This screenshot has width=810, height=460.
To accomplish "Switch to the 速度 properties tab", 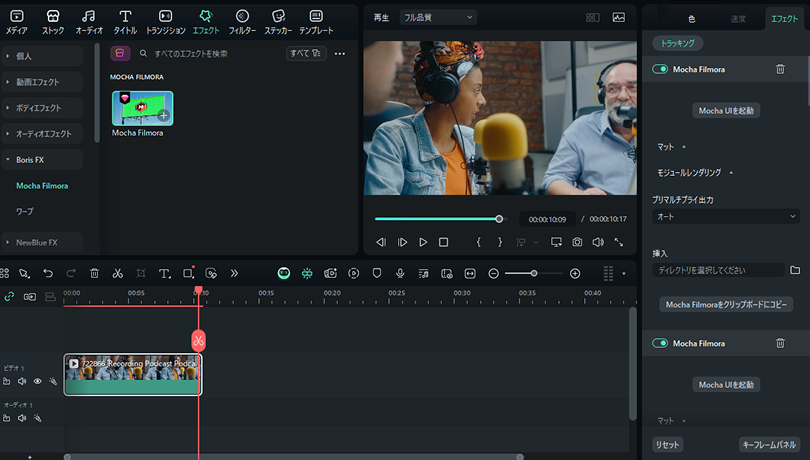I will point(738,19).
